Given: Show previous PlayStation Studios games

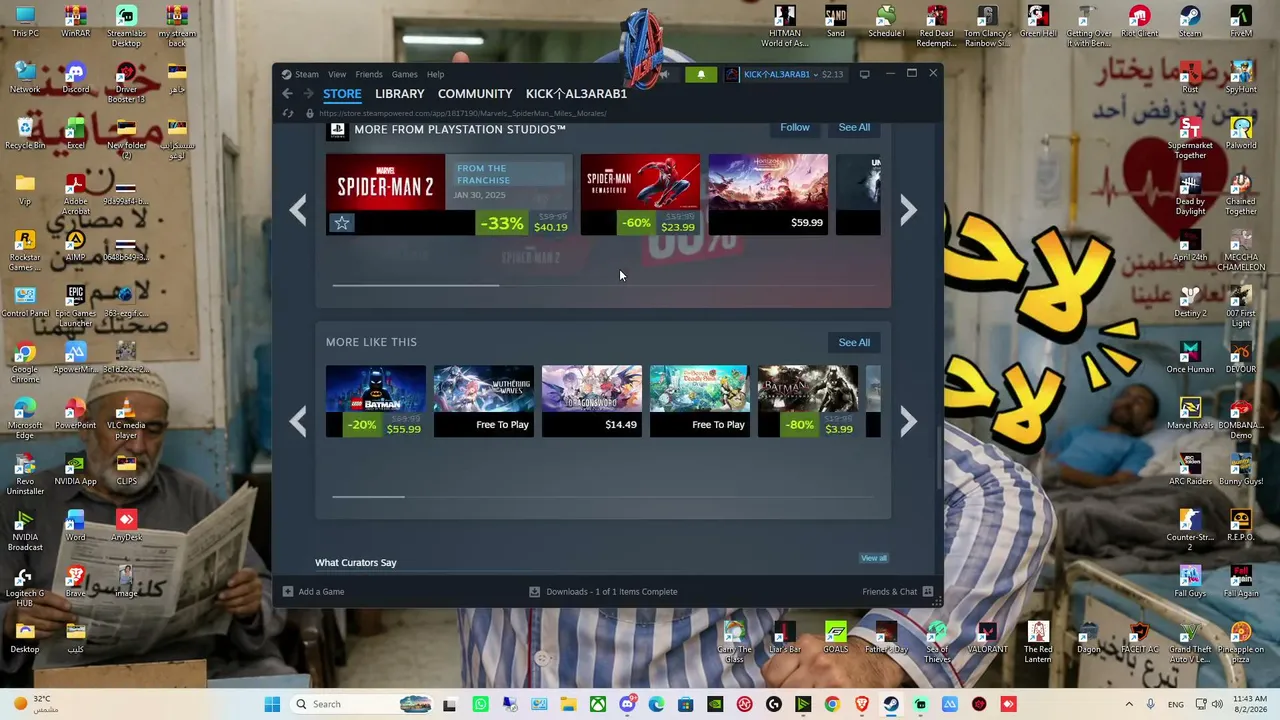Looking at the screenshot, I should click(298, 210).
